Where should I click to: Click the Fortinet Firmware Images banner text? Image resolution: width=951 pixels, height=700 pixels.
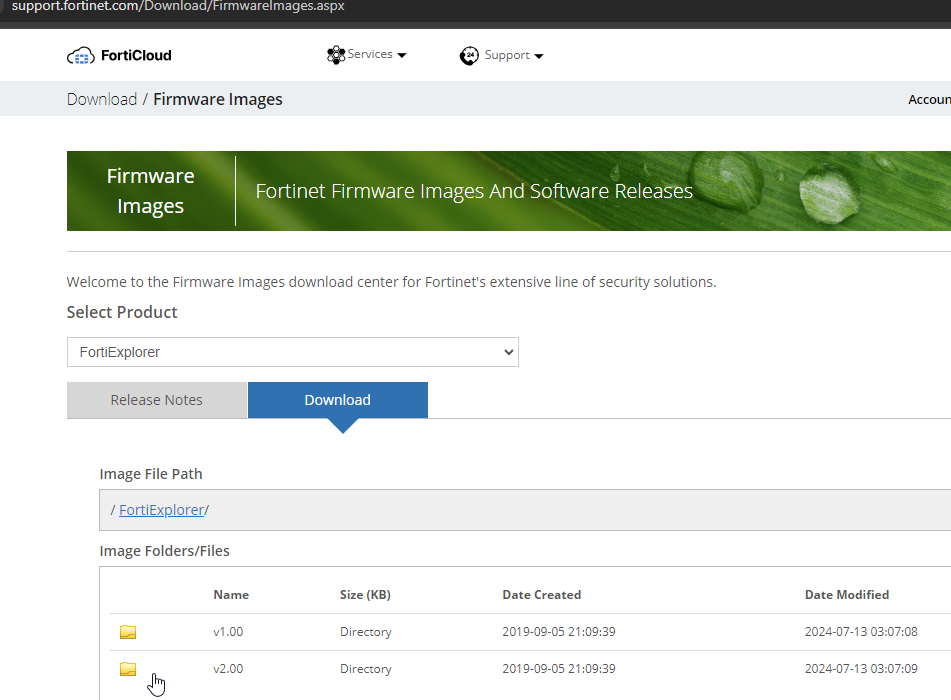point(474,191)
